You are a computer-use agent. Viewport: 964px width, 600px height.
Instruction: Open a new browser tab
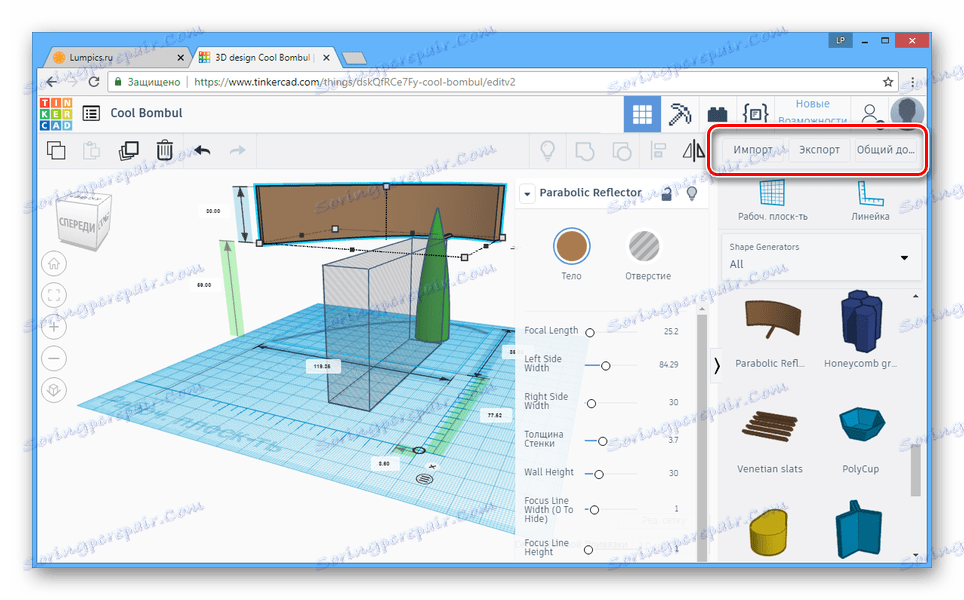(354, 58)
